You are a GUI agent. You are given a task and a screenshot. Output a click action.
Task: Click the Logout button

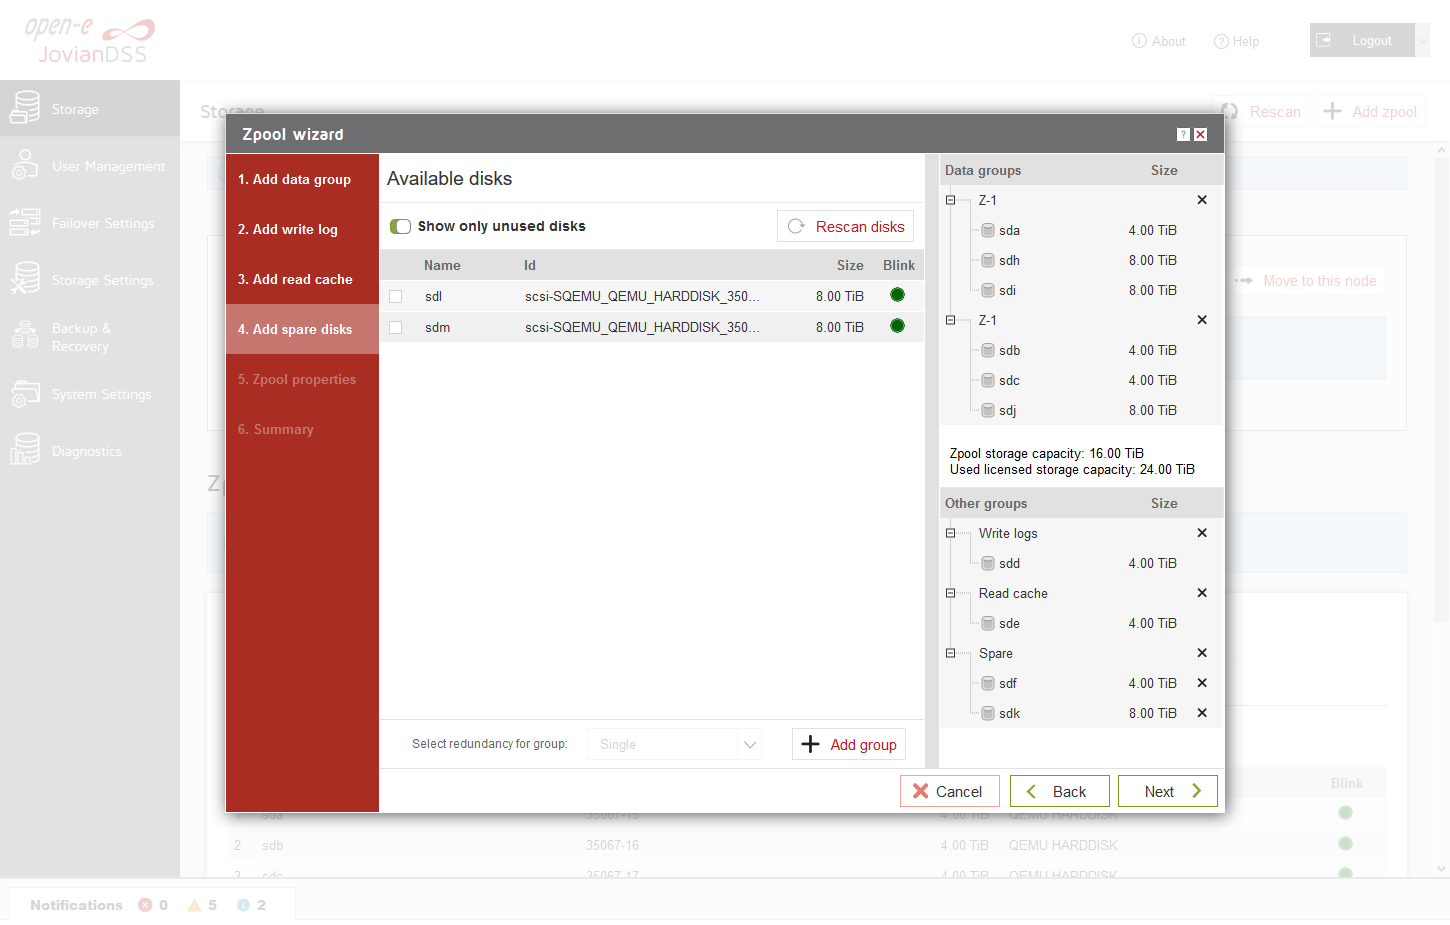click(x=1362, y=40)
